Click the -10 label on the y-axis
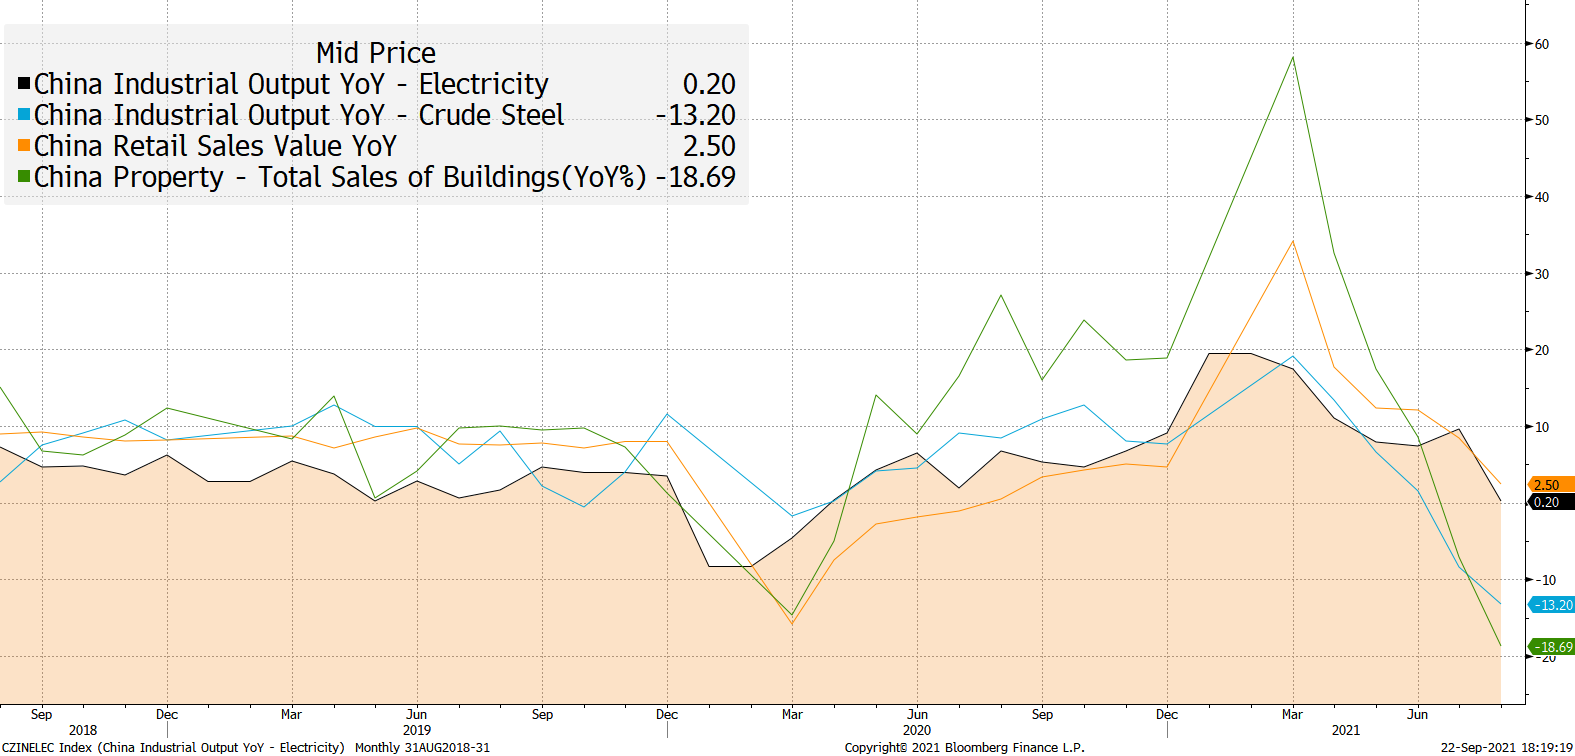The height and width of the screenshot is (756, 1575). [x=1545, y=580]
